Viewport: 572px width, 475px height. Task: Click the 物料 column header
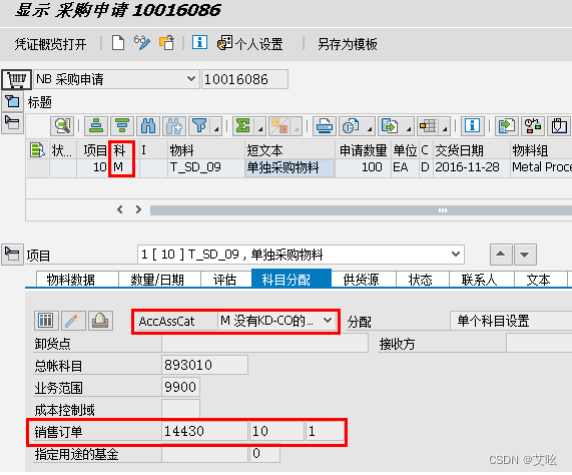coord(206,150)
